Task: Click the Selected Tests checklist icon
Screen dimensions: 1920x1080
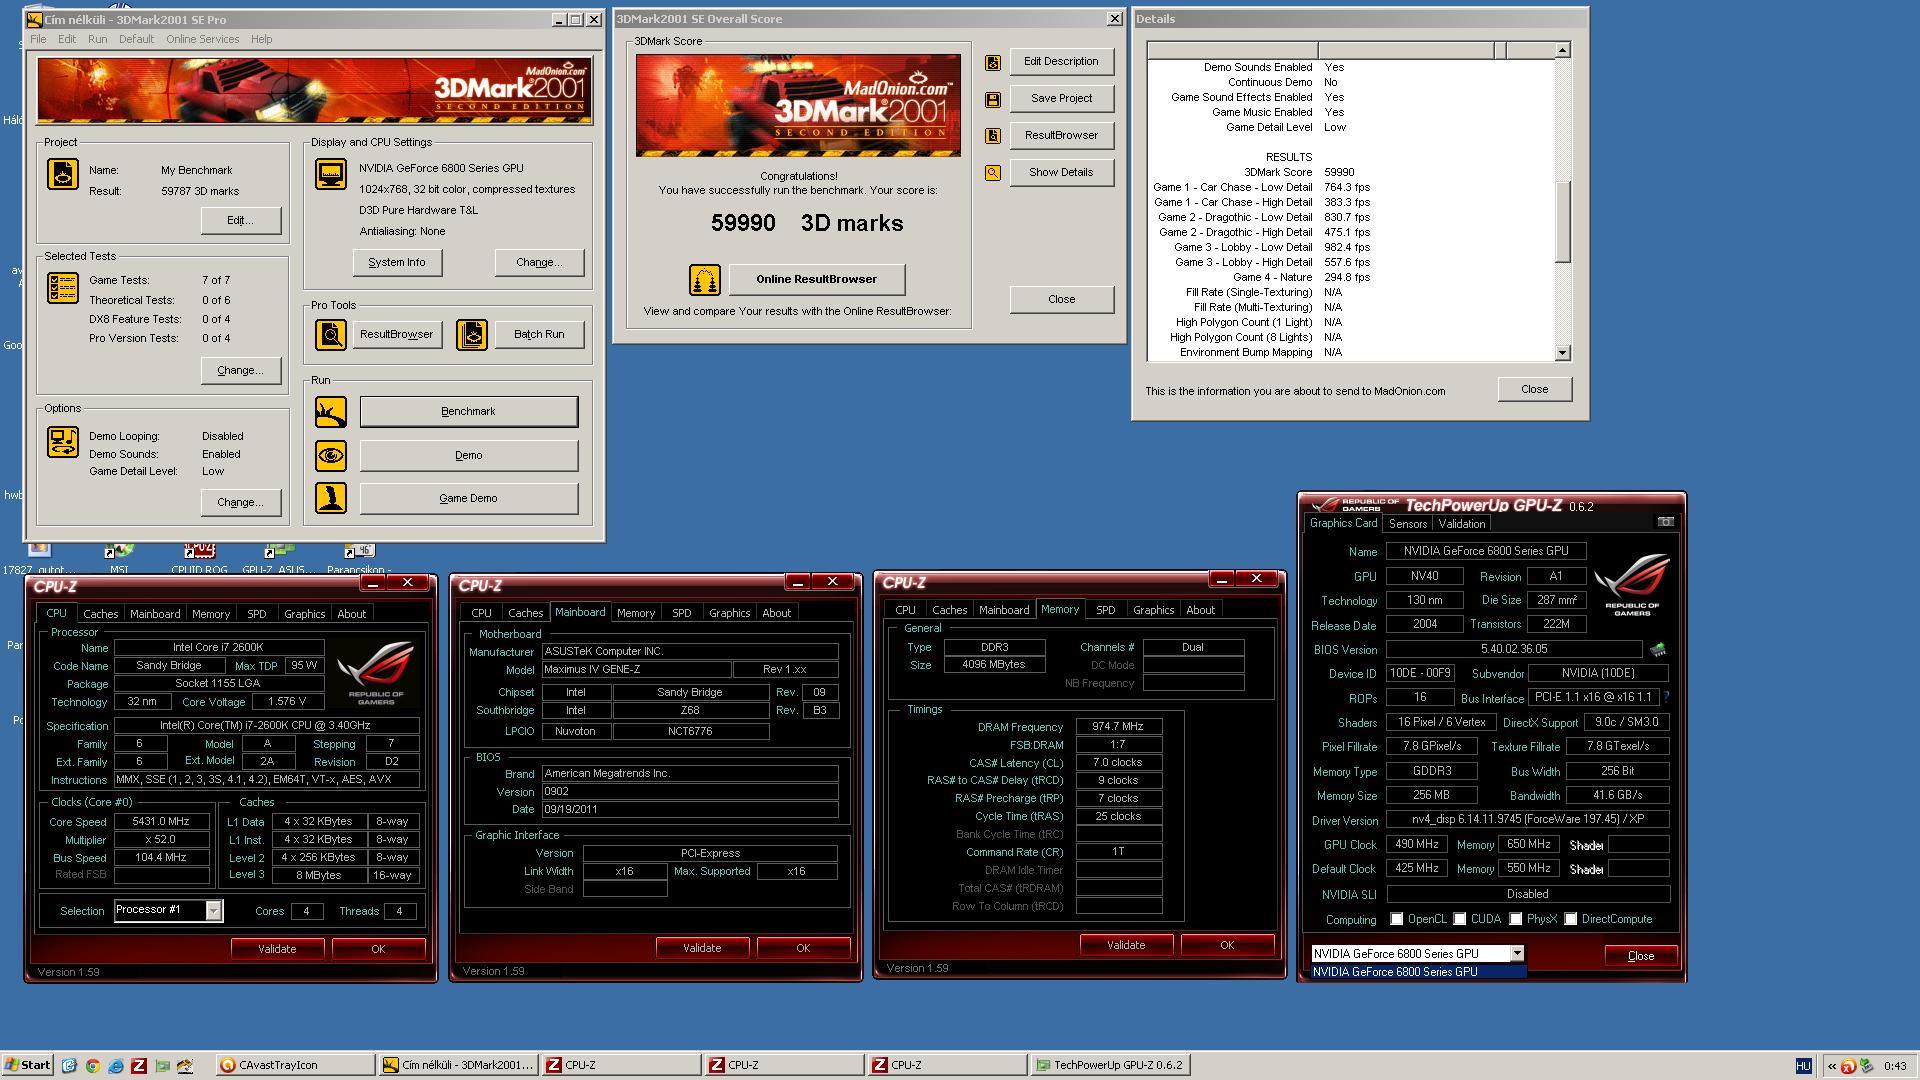Action: (63, 288)
